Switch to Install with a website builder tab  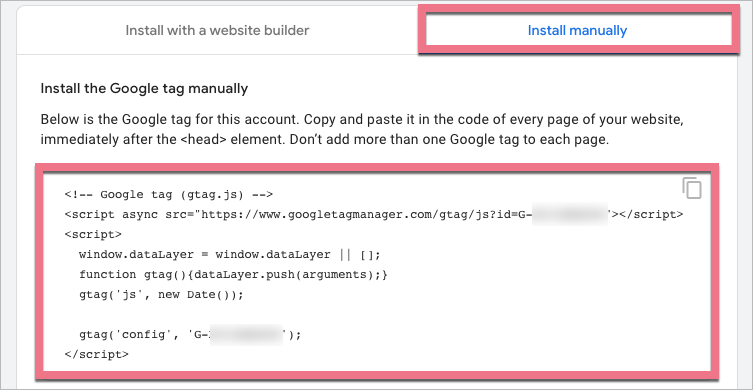[x=217, y=30]
